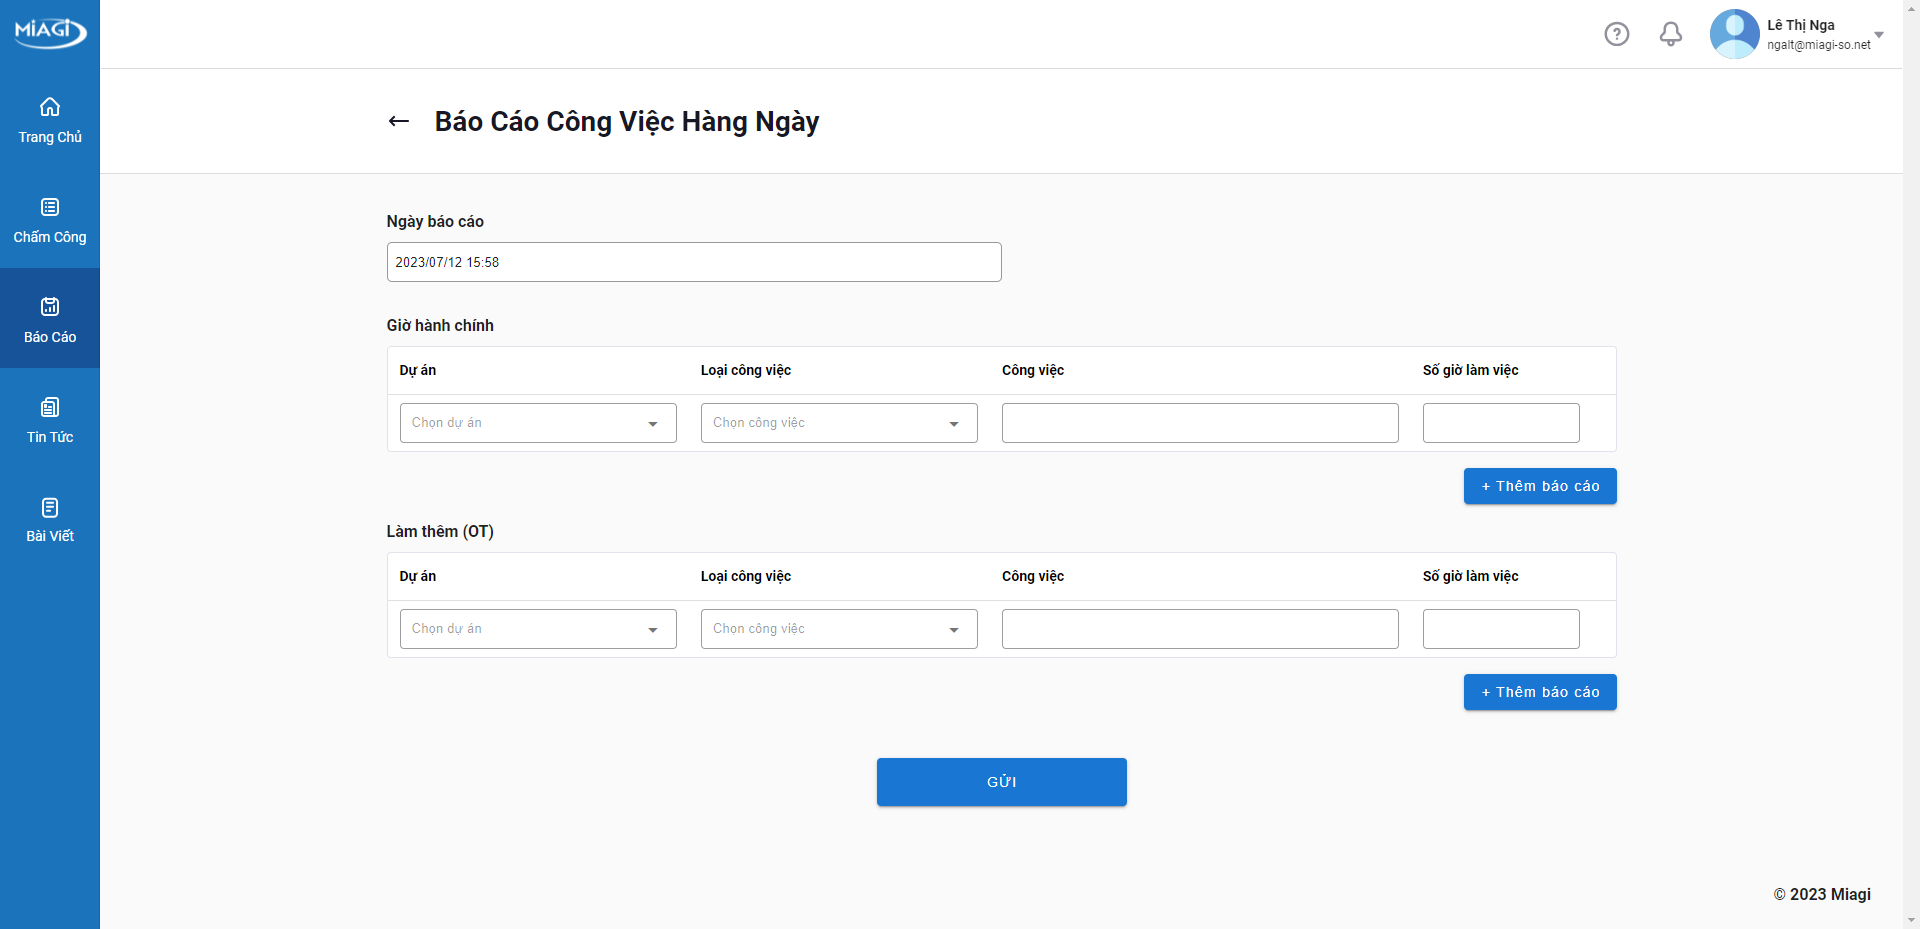Expand Chọn công việc dropdown in Làm thêm (OT)
Image resolution: width=1920 pixels, height=929 pixels.
click(x=839, y=629)
